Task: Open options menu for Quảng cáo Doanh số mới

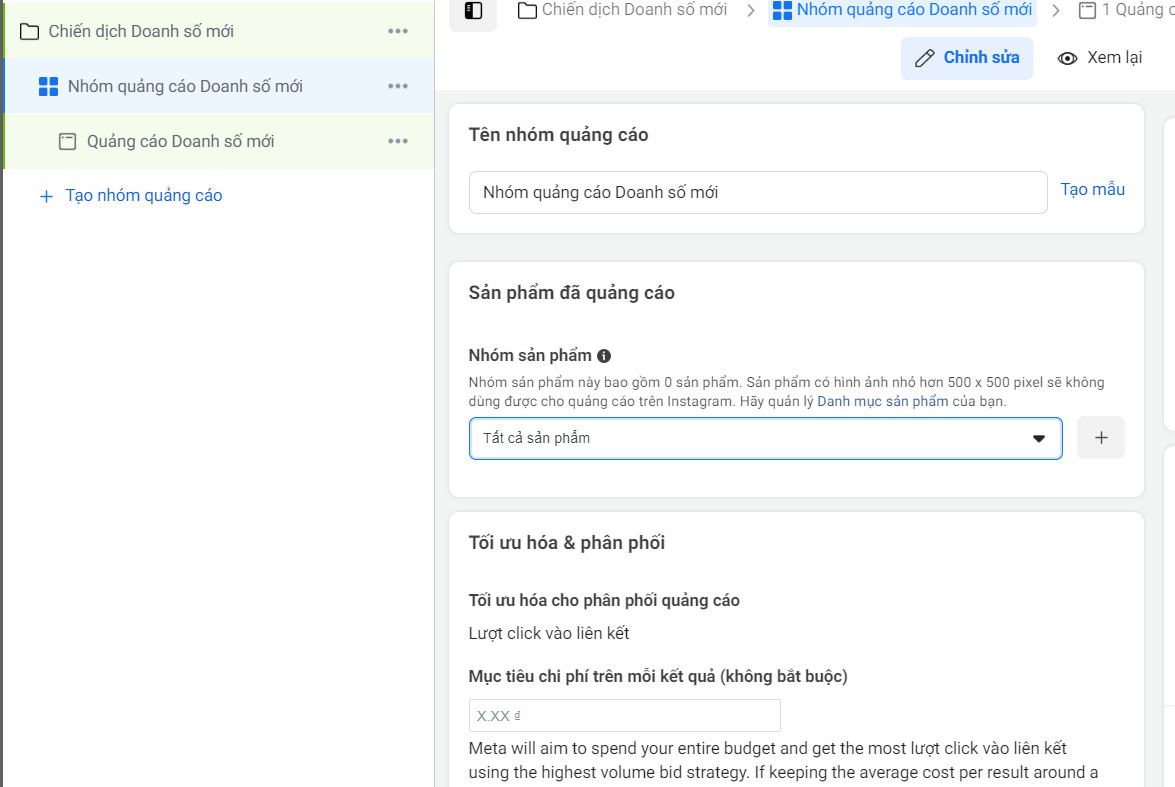Action: point(398,141)
